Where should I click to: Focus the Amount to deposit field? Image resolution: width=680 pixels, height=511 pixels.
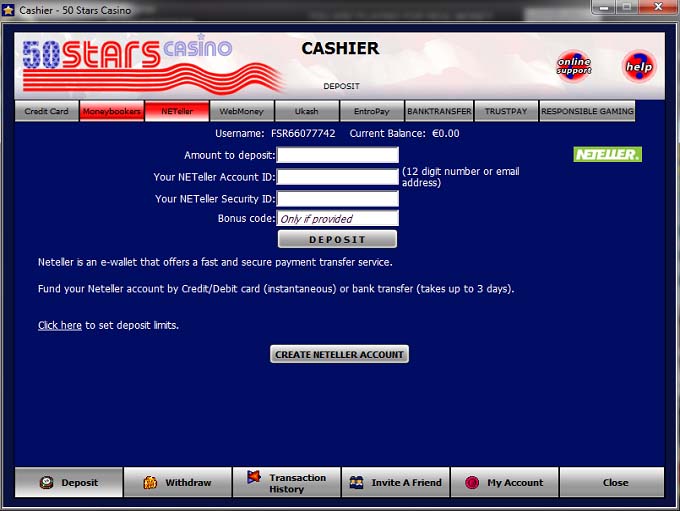tap(338, 155)
